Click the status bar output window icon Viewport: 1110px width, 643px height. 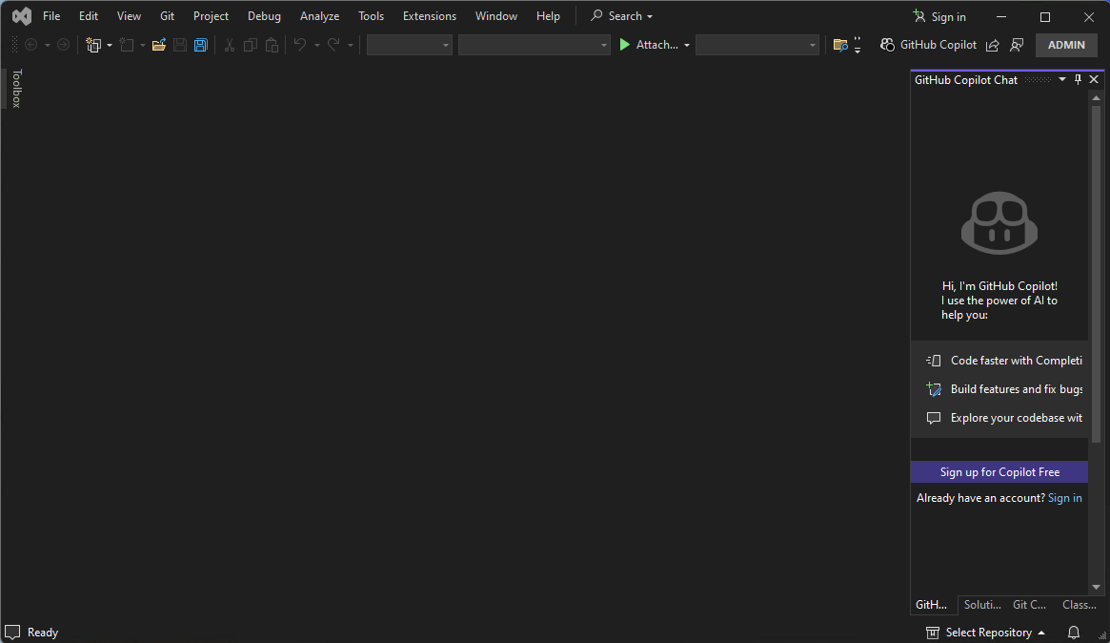[13, 632]
